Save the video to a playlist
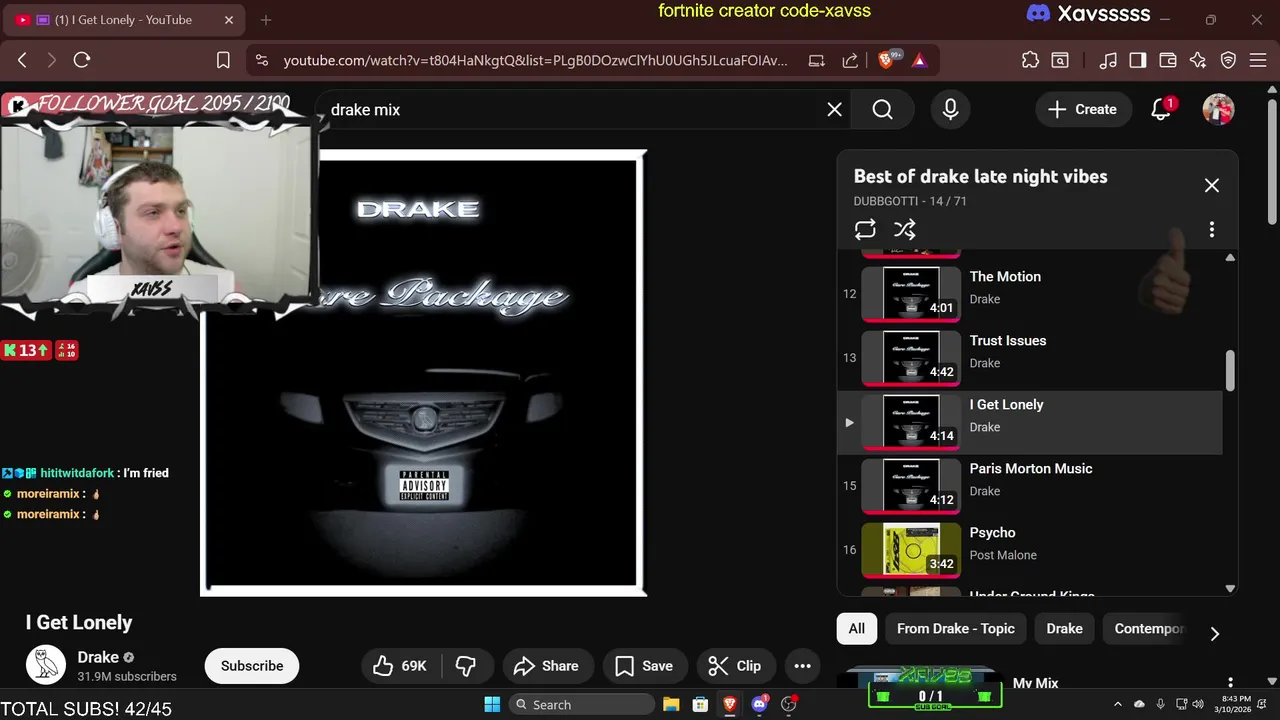The image size is (1280, 720). [x=644, y=666]
